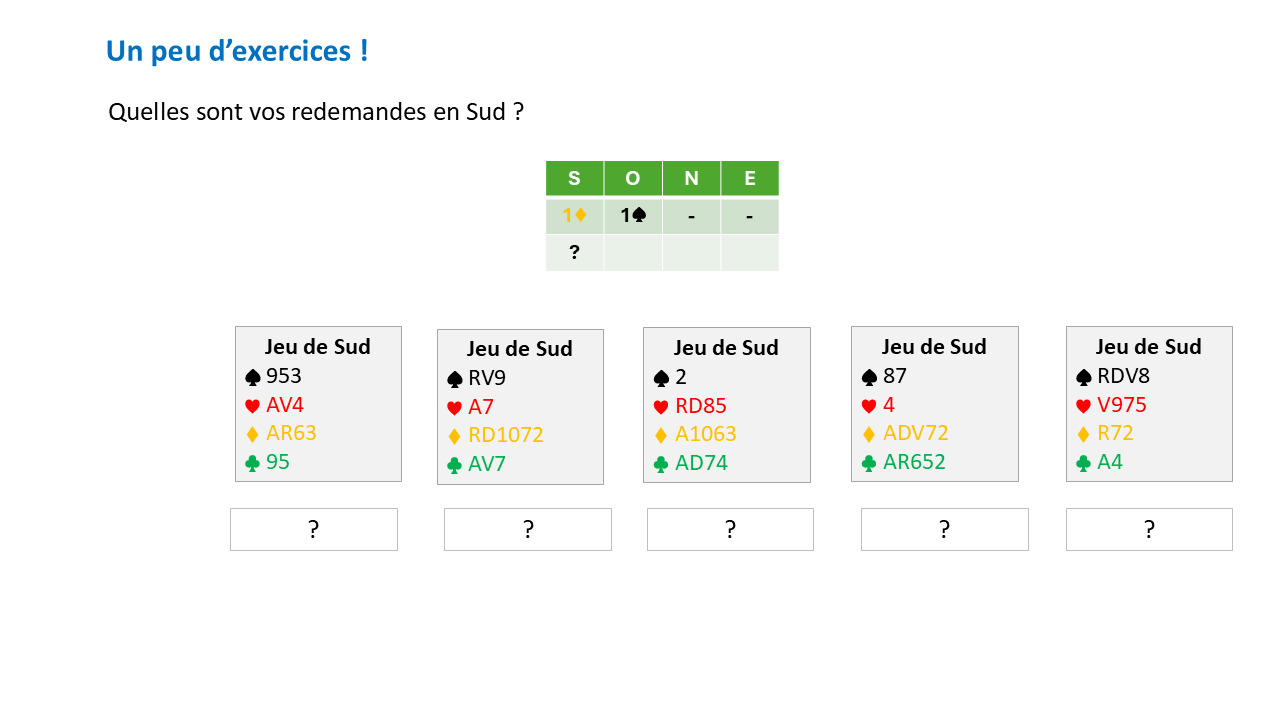Click the spade icon beside RDV8

click(x=1084, y=378)
